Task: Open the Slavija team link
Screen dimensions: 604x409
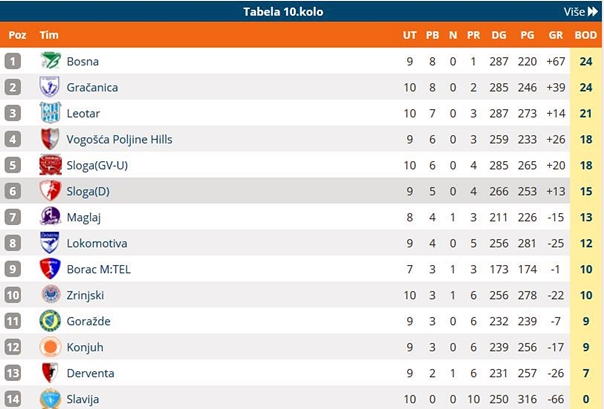Action: click(x=84, y=399)
